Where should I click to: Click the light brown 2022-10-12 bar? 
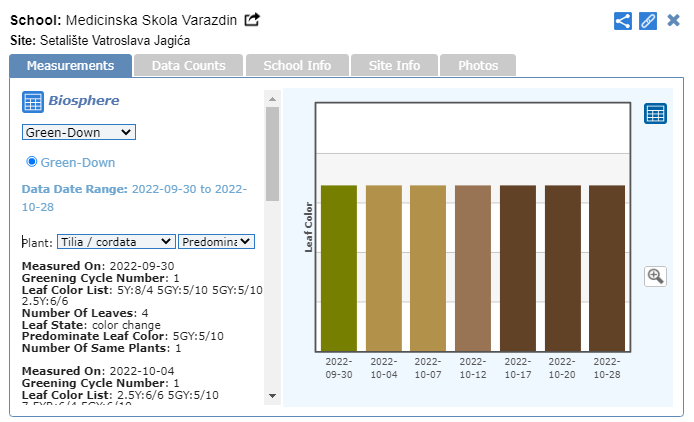pyautogui.click(x=473, y=268)
